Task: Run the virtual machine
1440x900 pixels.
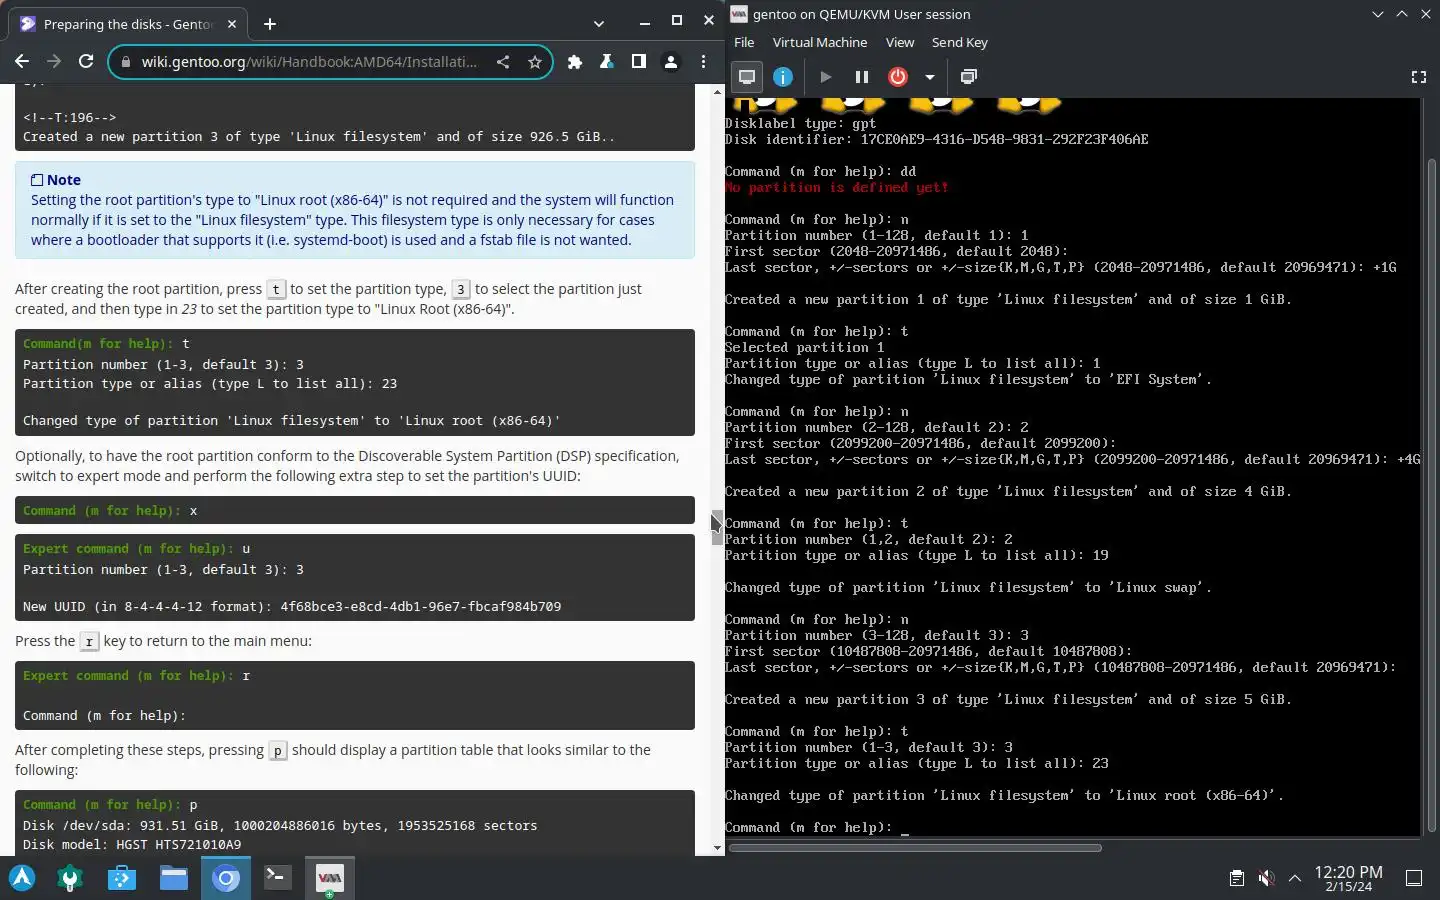Action: 825,77
